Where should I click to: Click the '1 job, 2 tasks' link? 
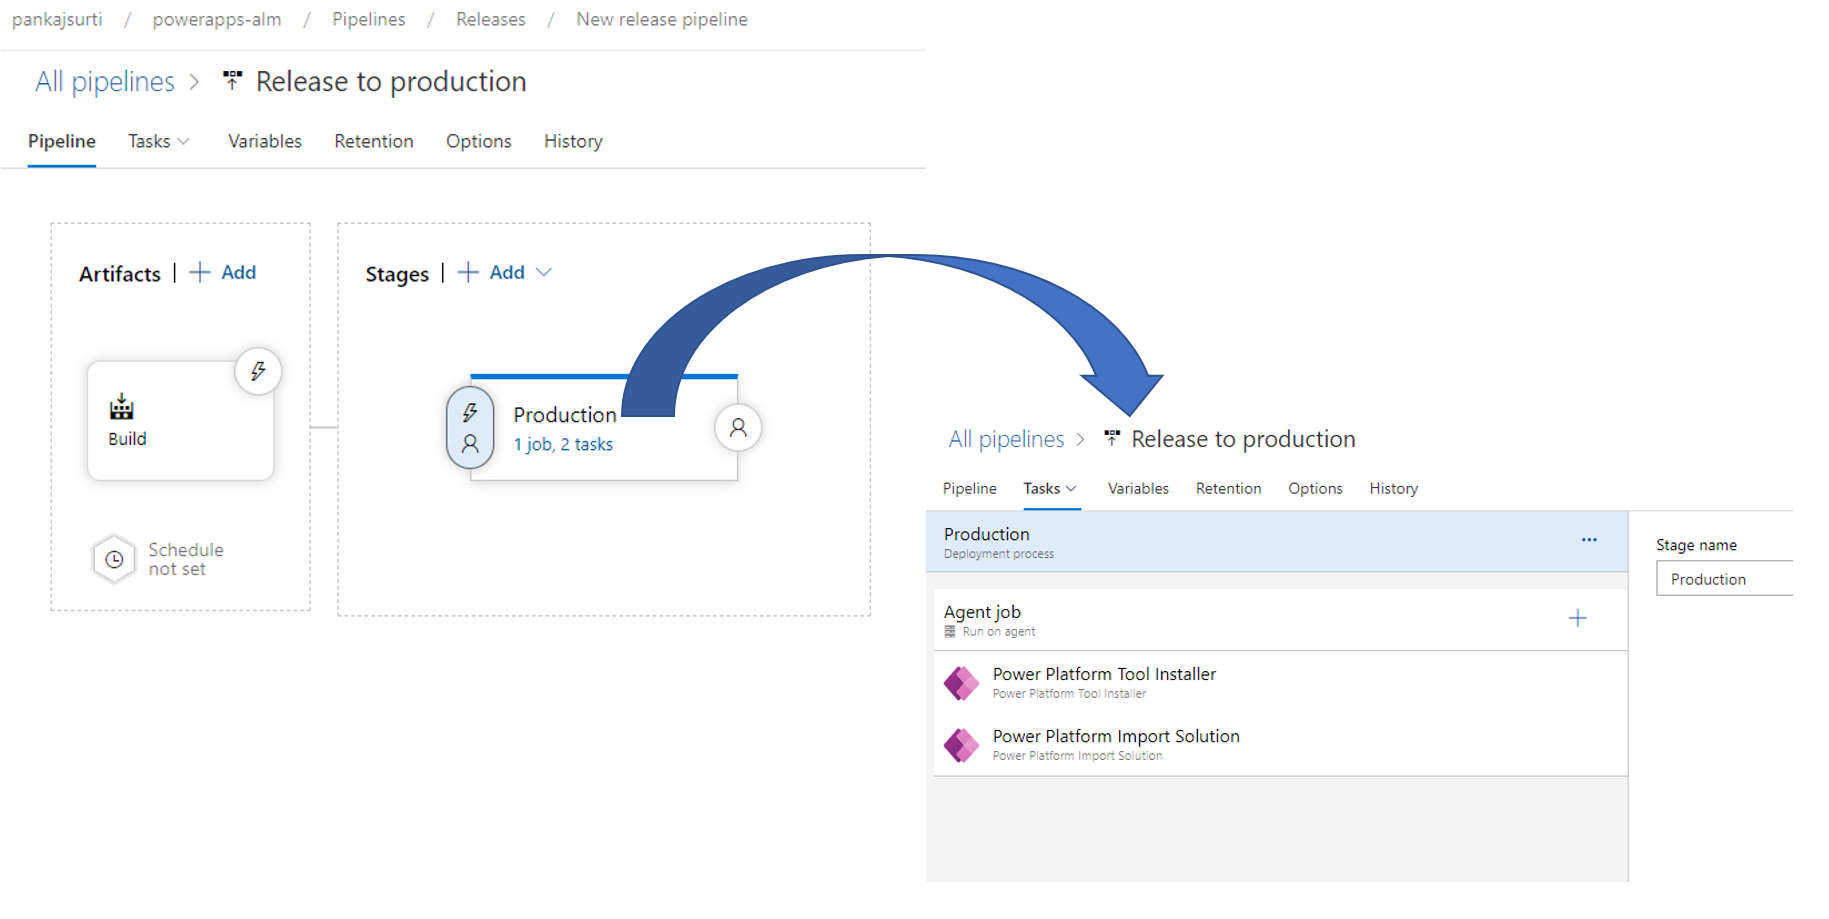[x=563, y=445]
